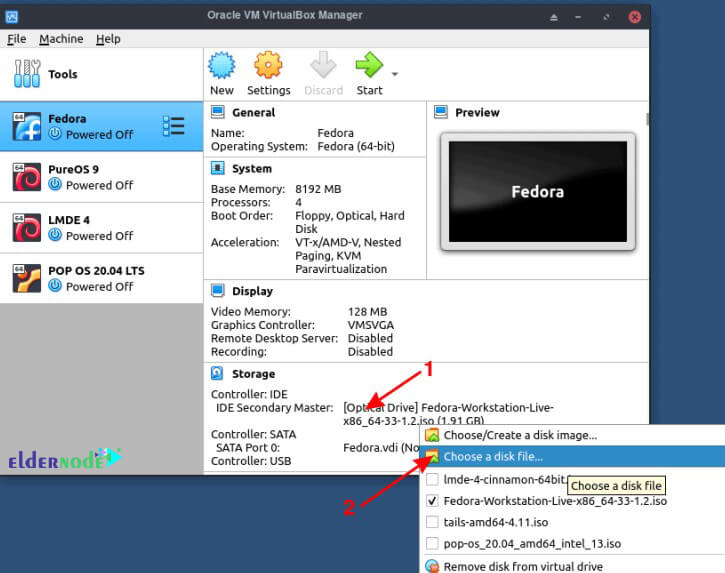
Task: Click '128 MB' video memory value
Action: [368, 312]
